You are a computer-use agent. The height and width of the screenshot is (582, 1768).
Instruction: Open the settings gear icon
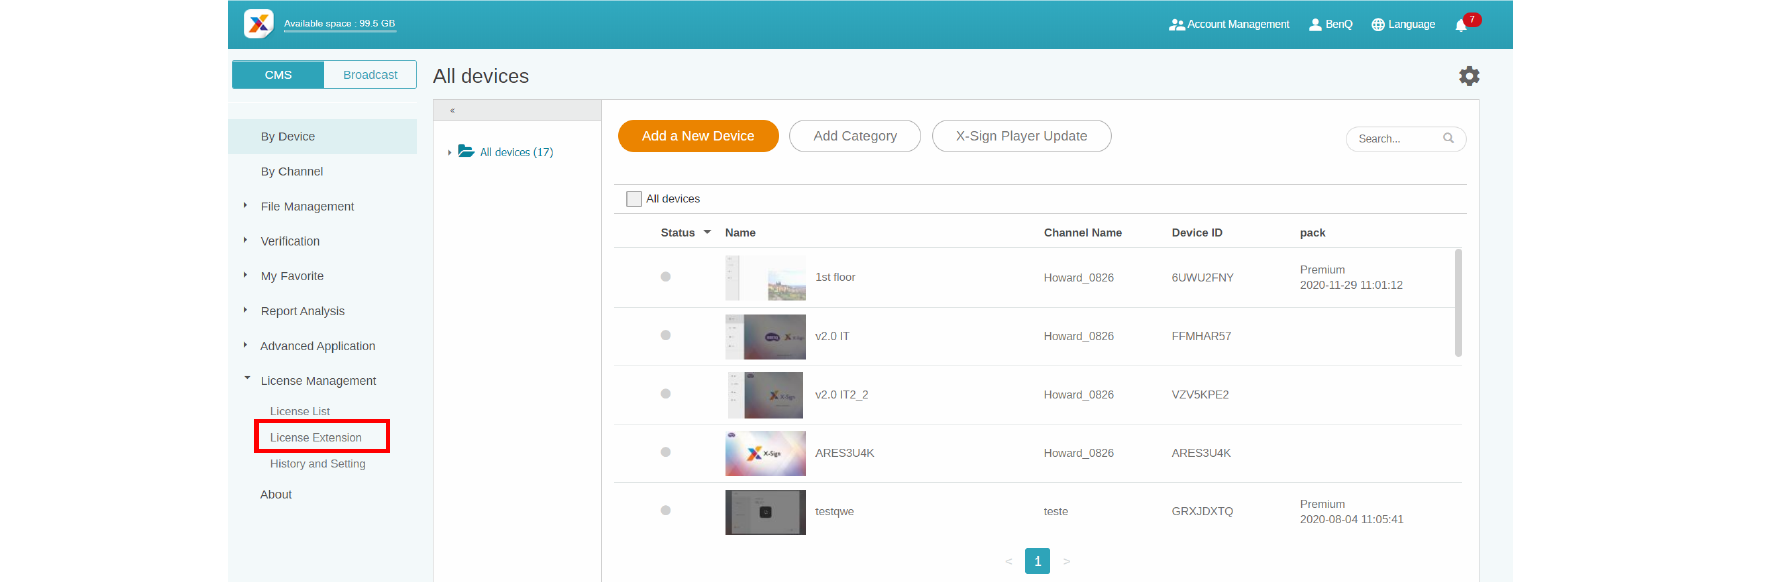(1468, 76)
